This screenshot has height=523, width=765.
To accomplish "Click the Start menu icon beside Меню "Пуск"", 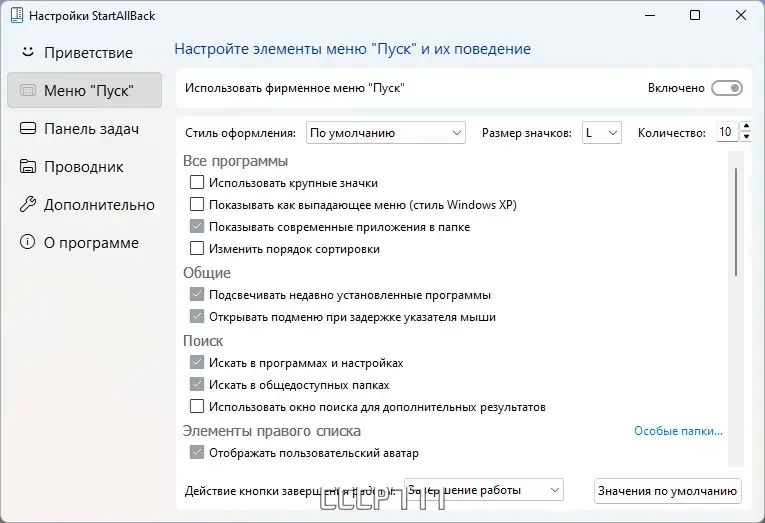I will pos(28,90).
